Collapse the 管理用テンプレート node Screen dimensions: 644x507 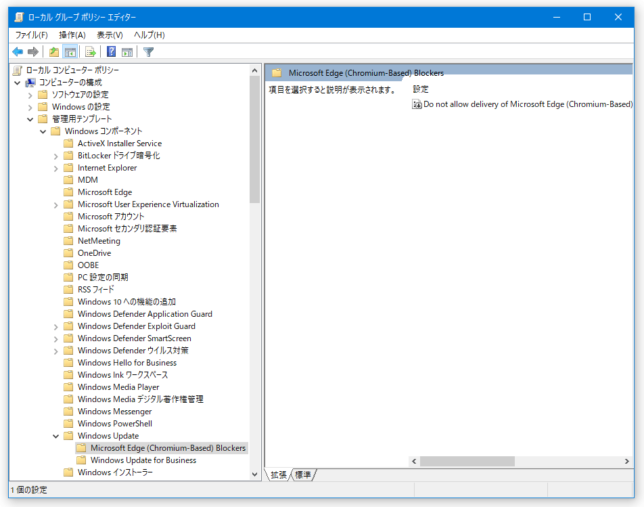click(x=30, y=119)
